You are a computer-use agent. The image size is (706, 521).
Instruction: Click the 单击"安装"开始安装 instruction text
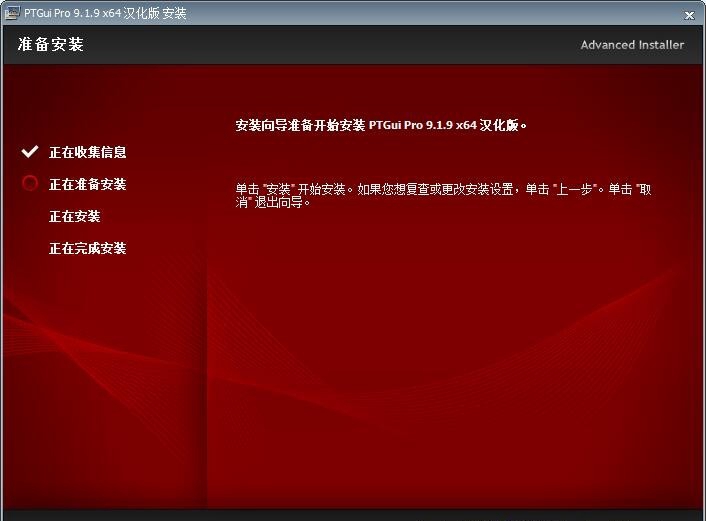coord(444,195)
